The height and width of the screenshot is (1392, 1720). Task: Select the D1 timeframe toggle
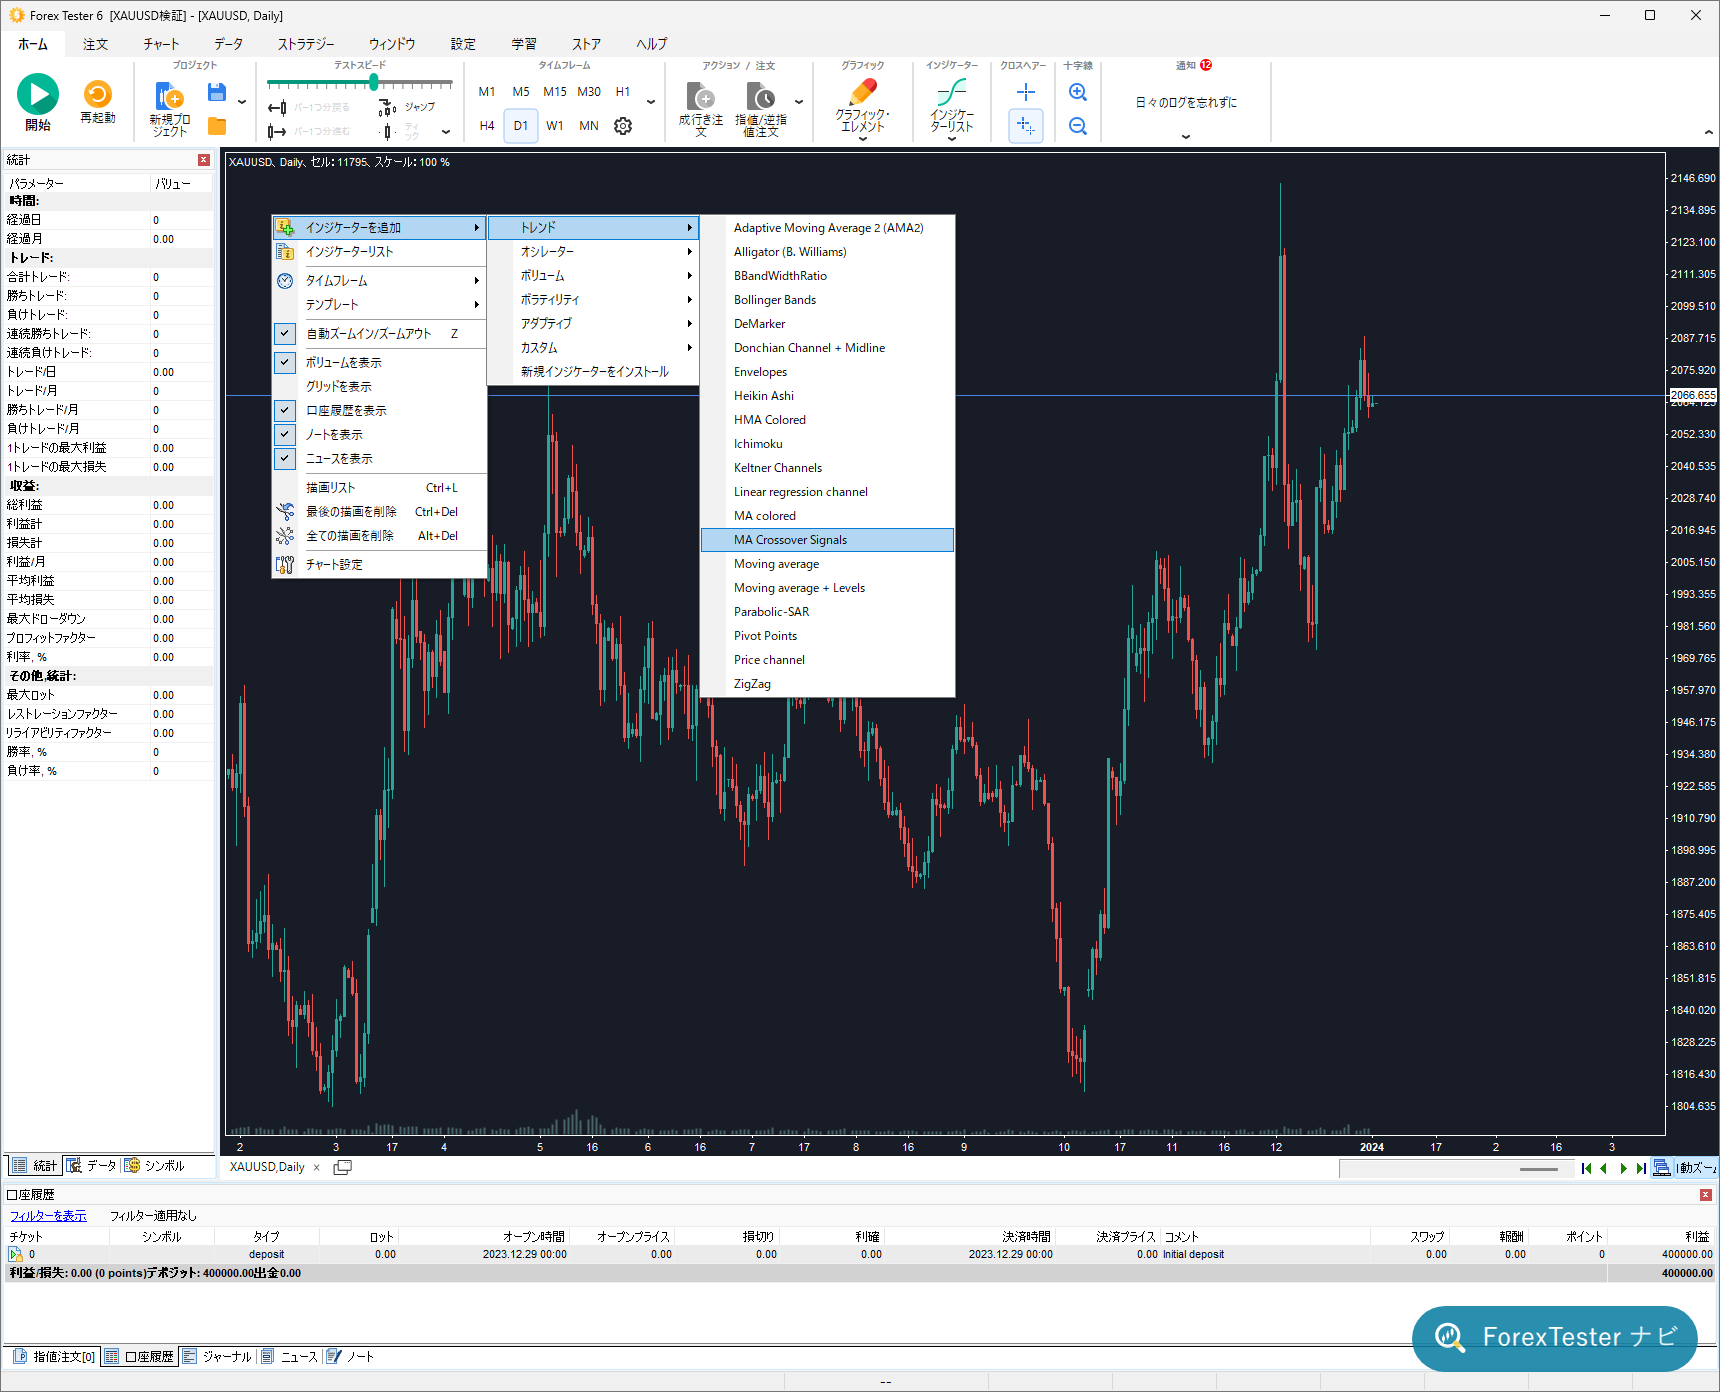coord(521,126)
